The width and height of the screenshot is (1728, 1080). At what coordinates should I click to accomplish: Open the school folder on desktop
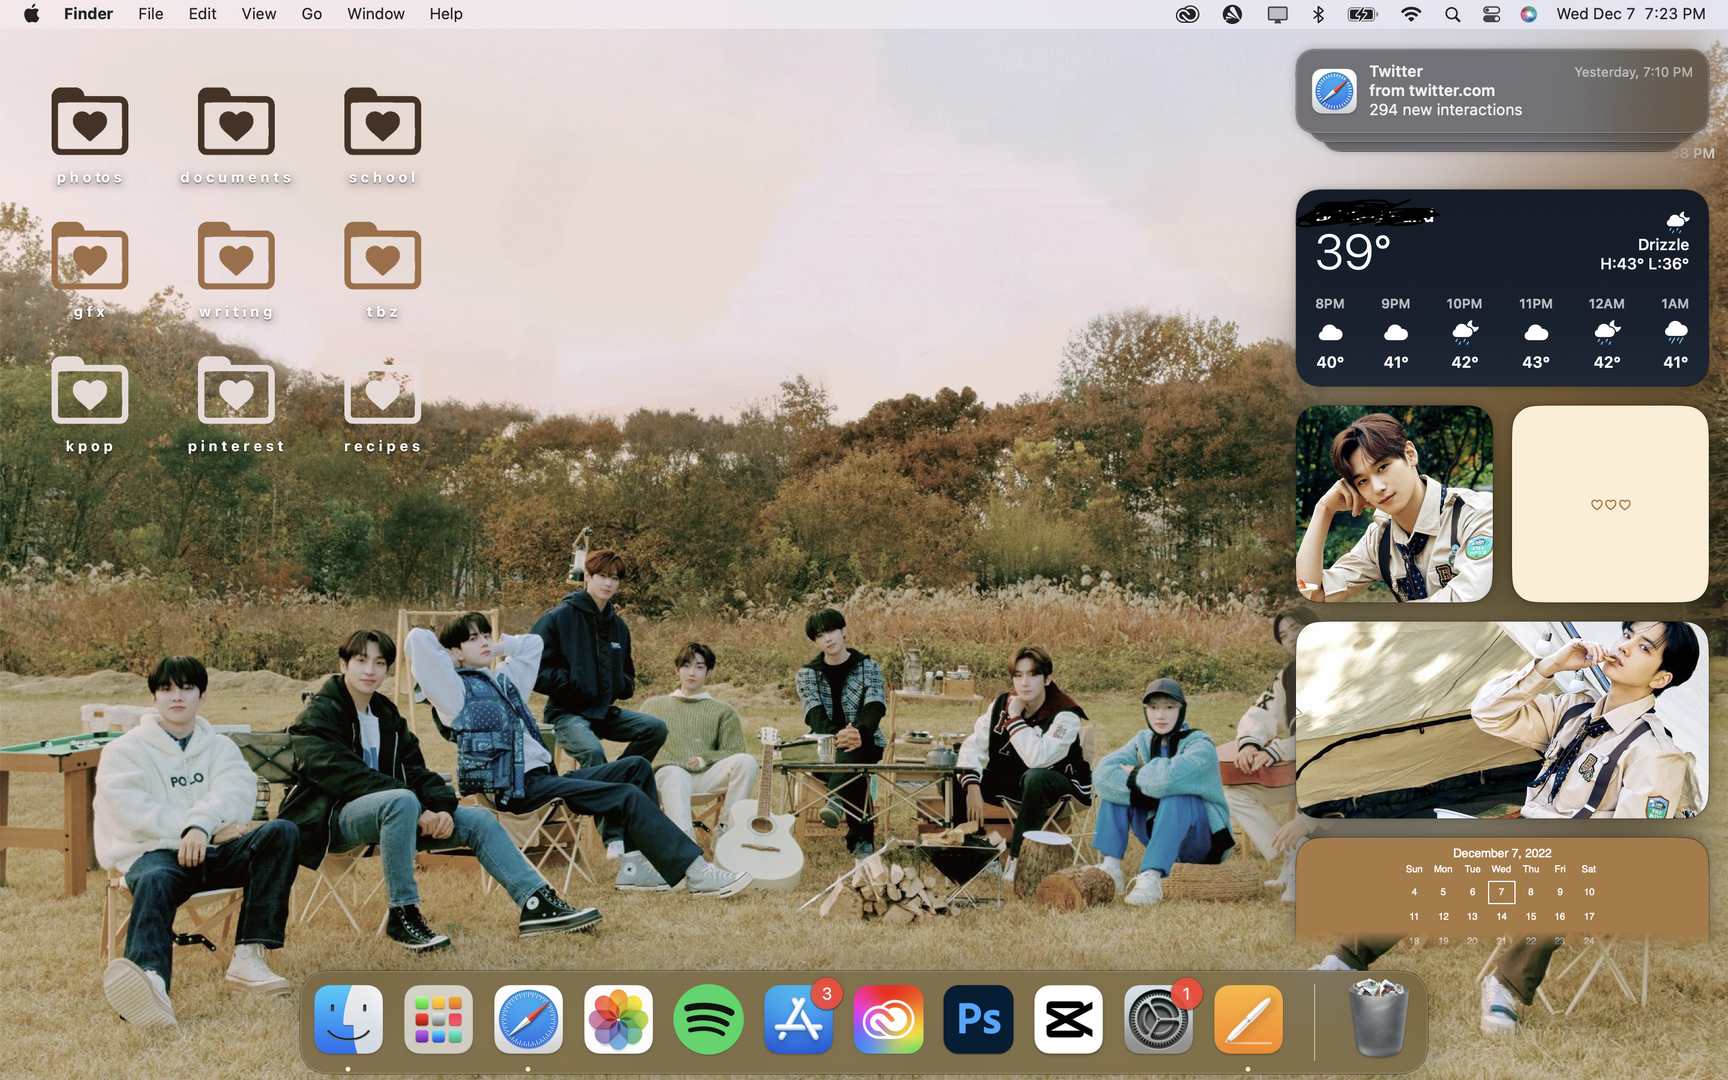pos(382,122)
